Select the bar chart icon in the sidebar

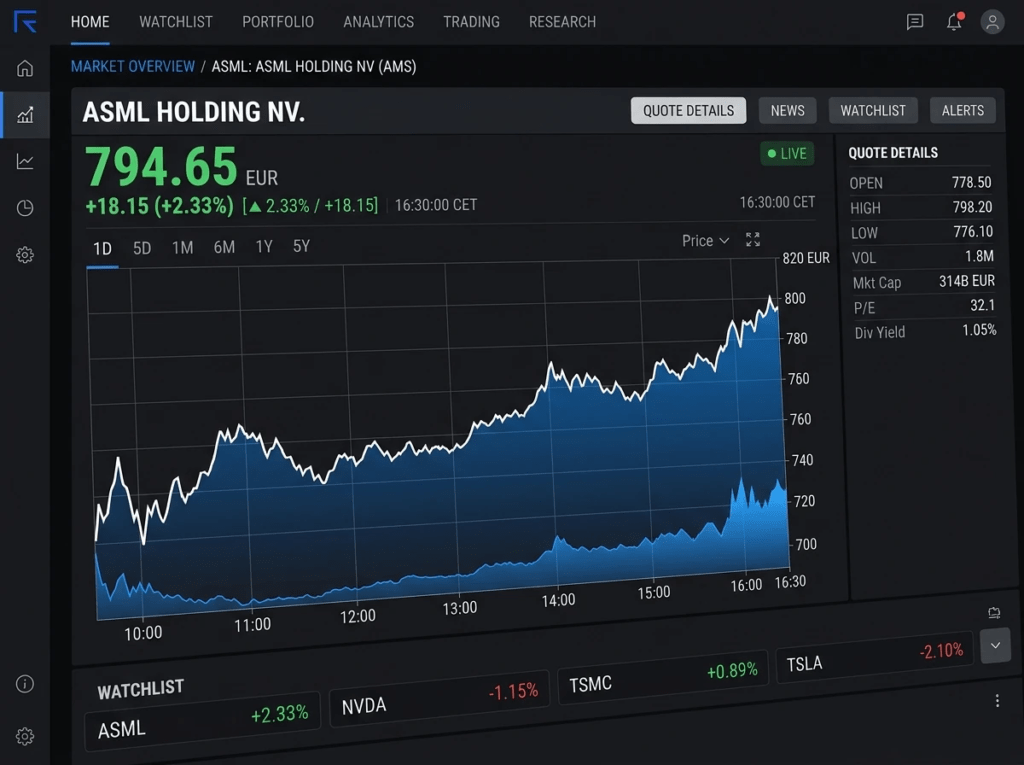click(x=24, y=114)
